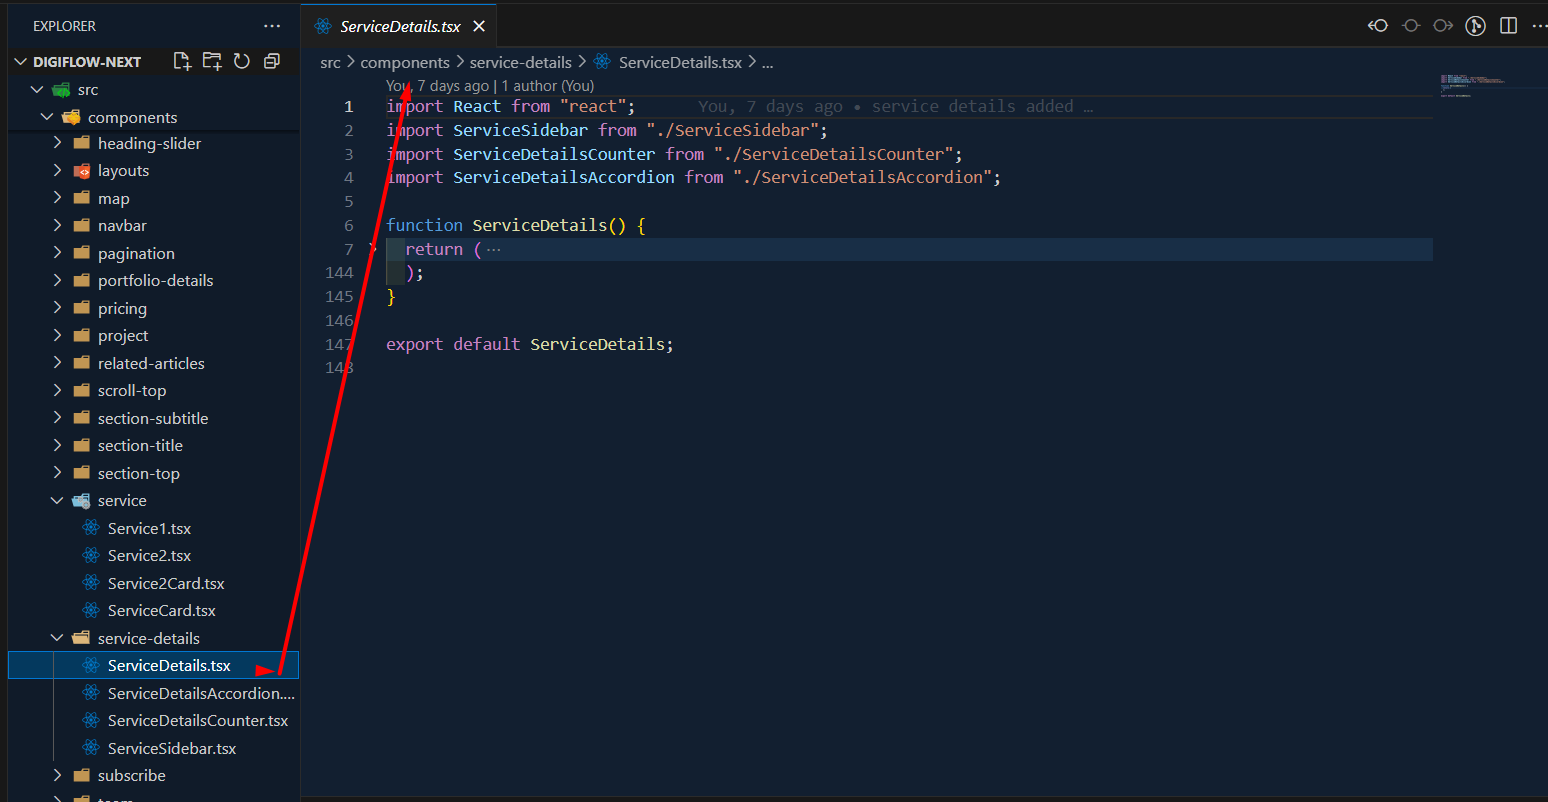Image resolution: width=1548 pixels, height=802 pixels.
Task: Go to next git change icon
Action: [1443, 26]
